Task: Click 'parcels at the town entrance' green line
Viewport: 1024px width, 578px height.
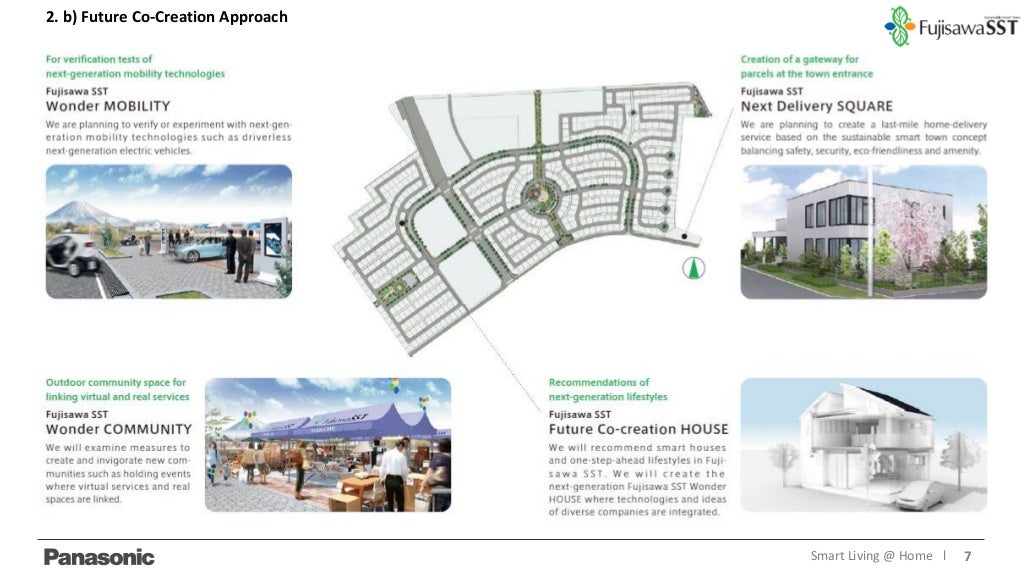Action: (807, 74)
